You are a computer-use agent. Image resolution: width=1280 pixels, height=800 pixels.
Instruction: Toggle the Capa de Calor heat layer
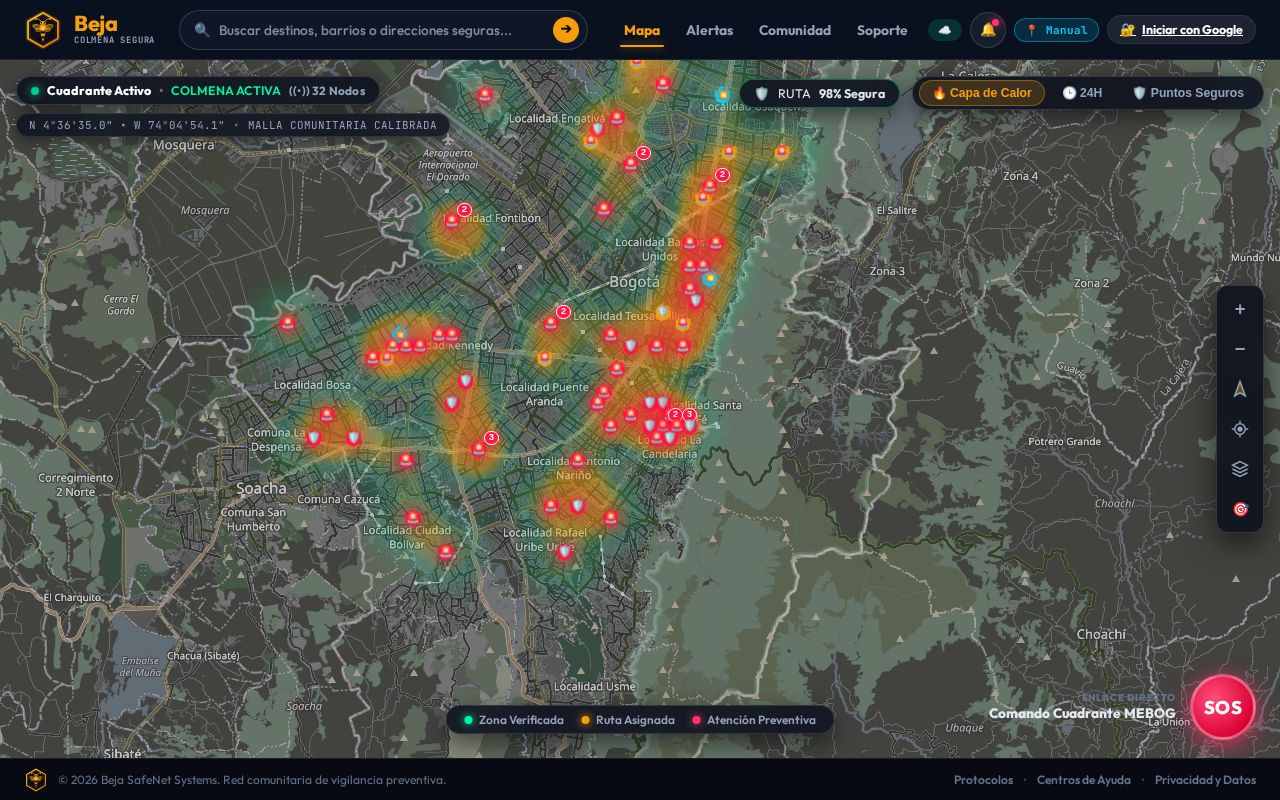(x=982, y=93)
